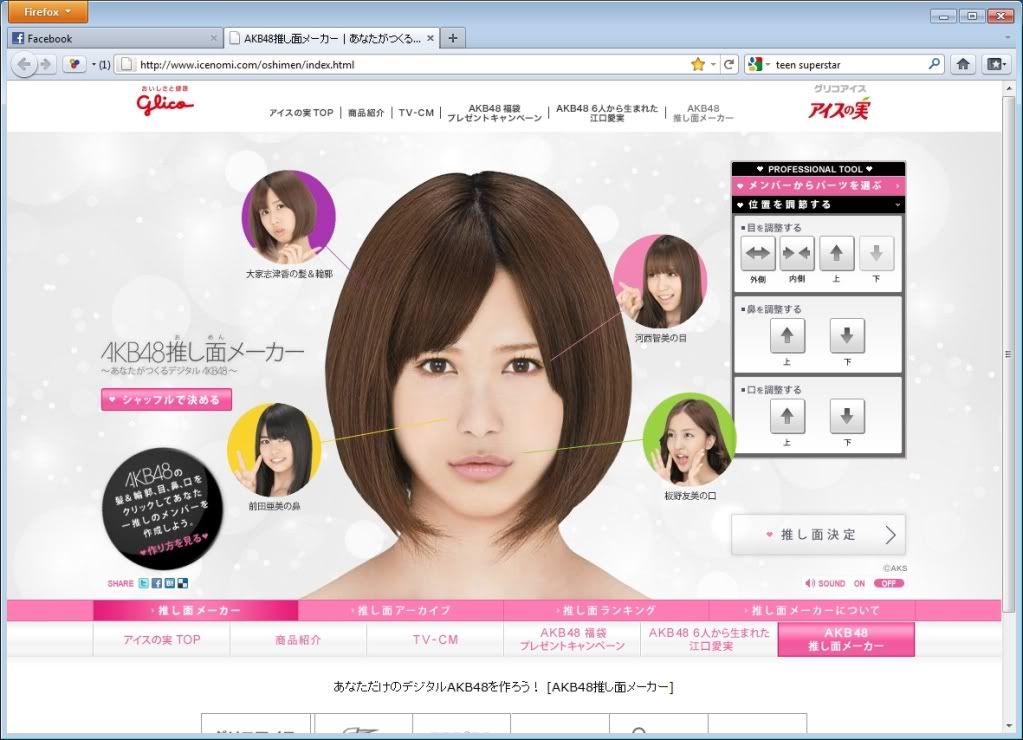Viewport: 1023px width, 740px height.
Task: Select the 推し面ランキング tab
Action: (x=605, y=610)
